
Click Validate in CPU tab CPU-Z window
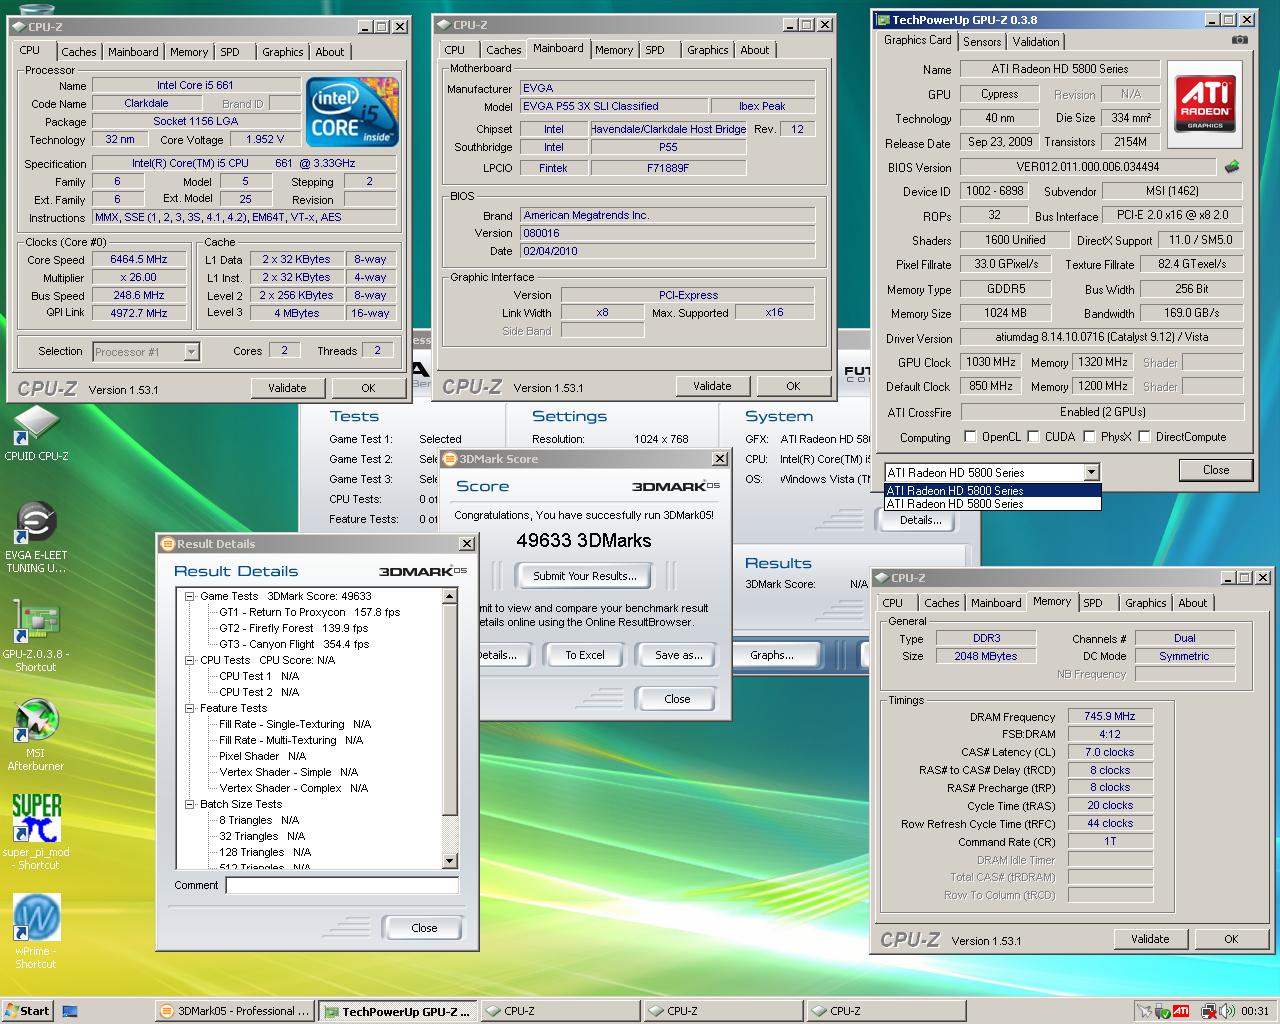(287, 388)
